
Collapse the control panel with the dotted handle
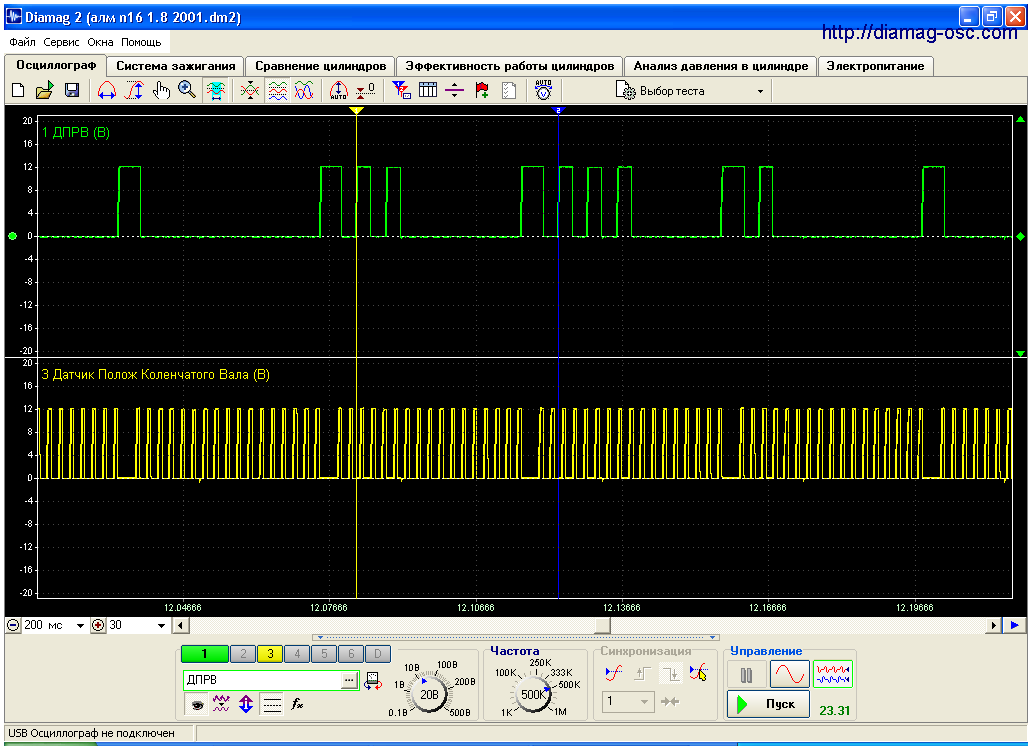(x=515, y=637)
